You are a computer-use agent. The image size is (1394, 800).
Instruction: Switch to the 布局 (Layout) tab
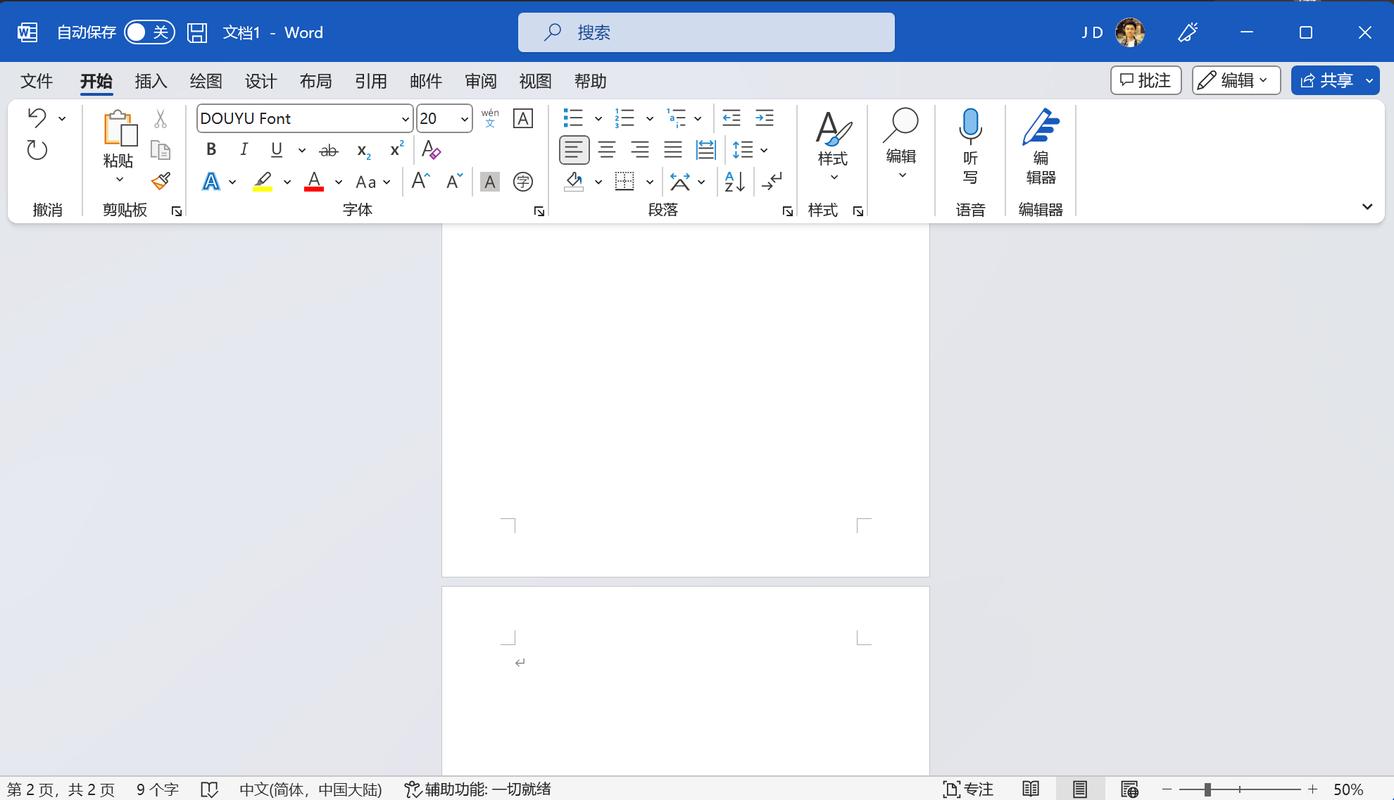316,81
